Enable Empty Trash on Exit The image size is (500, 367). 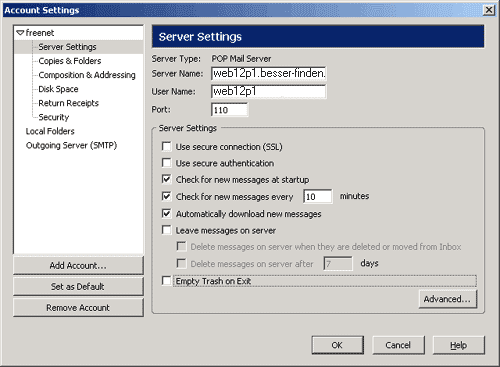point(166,281)
